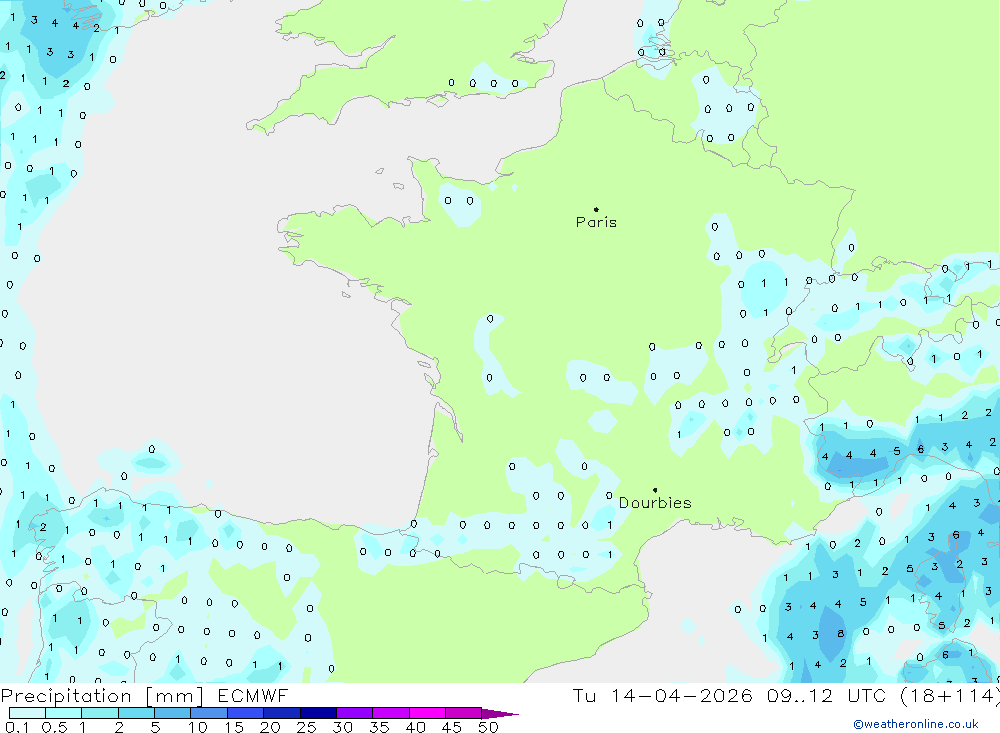Viewport: 1000px width, 733px height.
Task: Click the legend scale value '45'
Action: (452, 727)
